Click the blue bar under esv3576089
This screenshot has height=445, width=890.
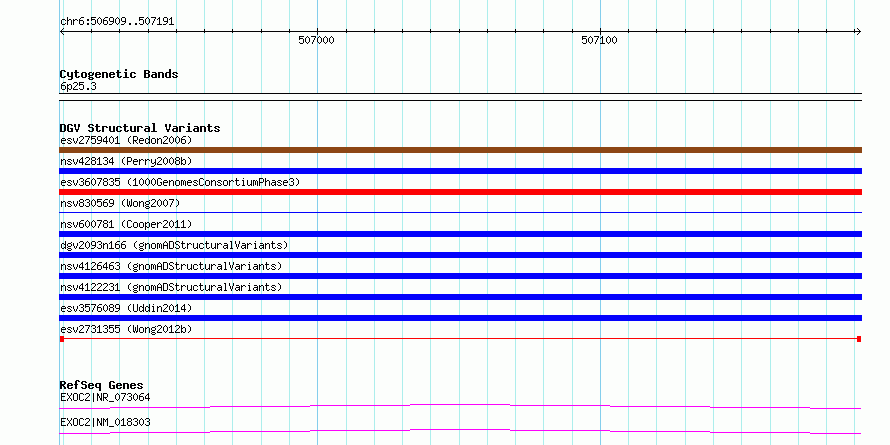coord(460,318)
